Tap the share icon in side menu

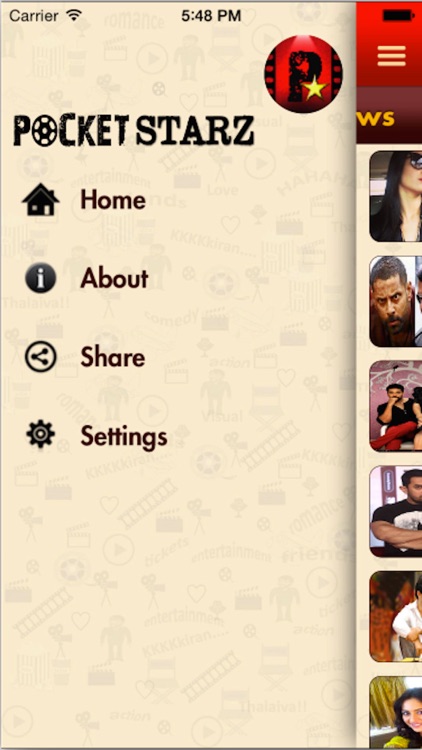point(41,357)
